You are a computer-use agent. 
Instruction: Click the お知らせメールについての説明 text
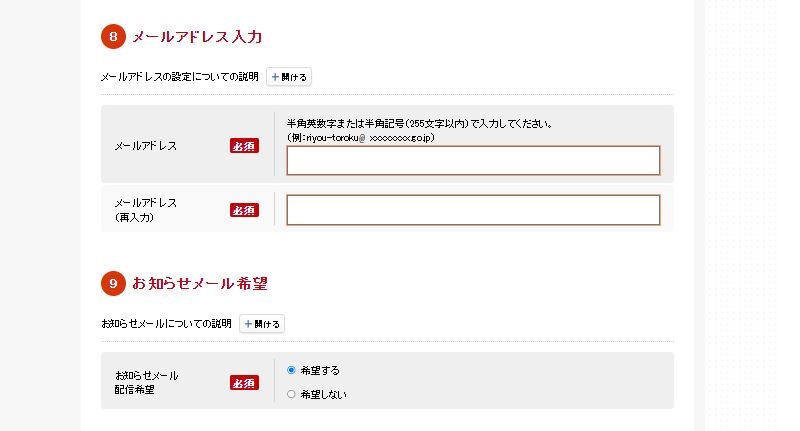[166, 324]
